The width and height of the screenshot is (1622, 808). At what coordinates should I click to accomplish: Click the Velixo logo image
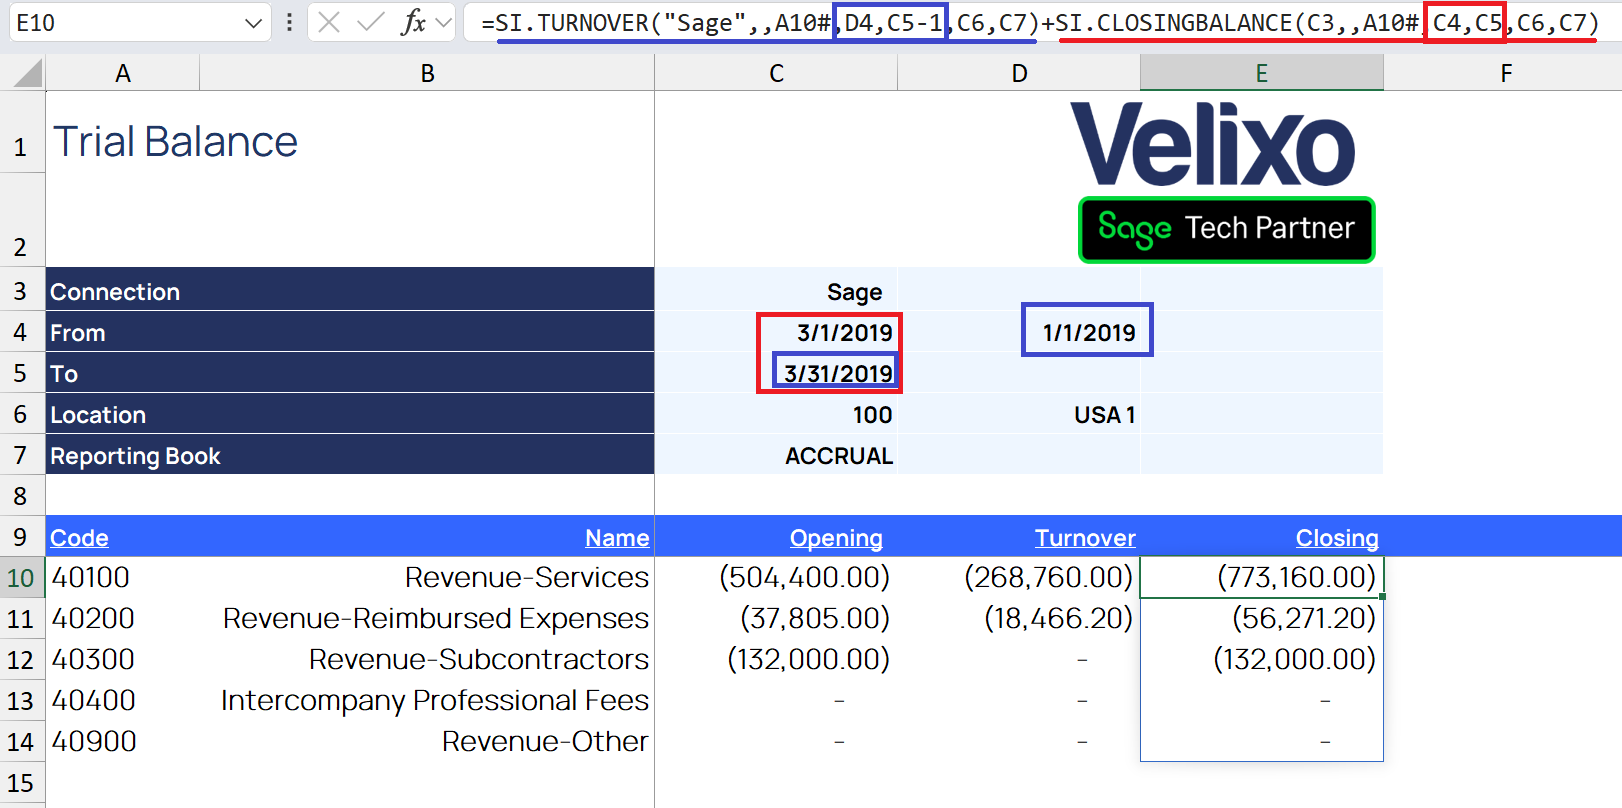click(x=1212, y=144)
